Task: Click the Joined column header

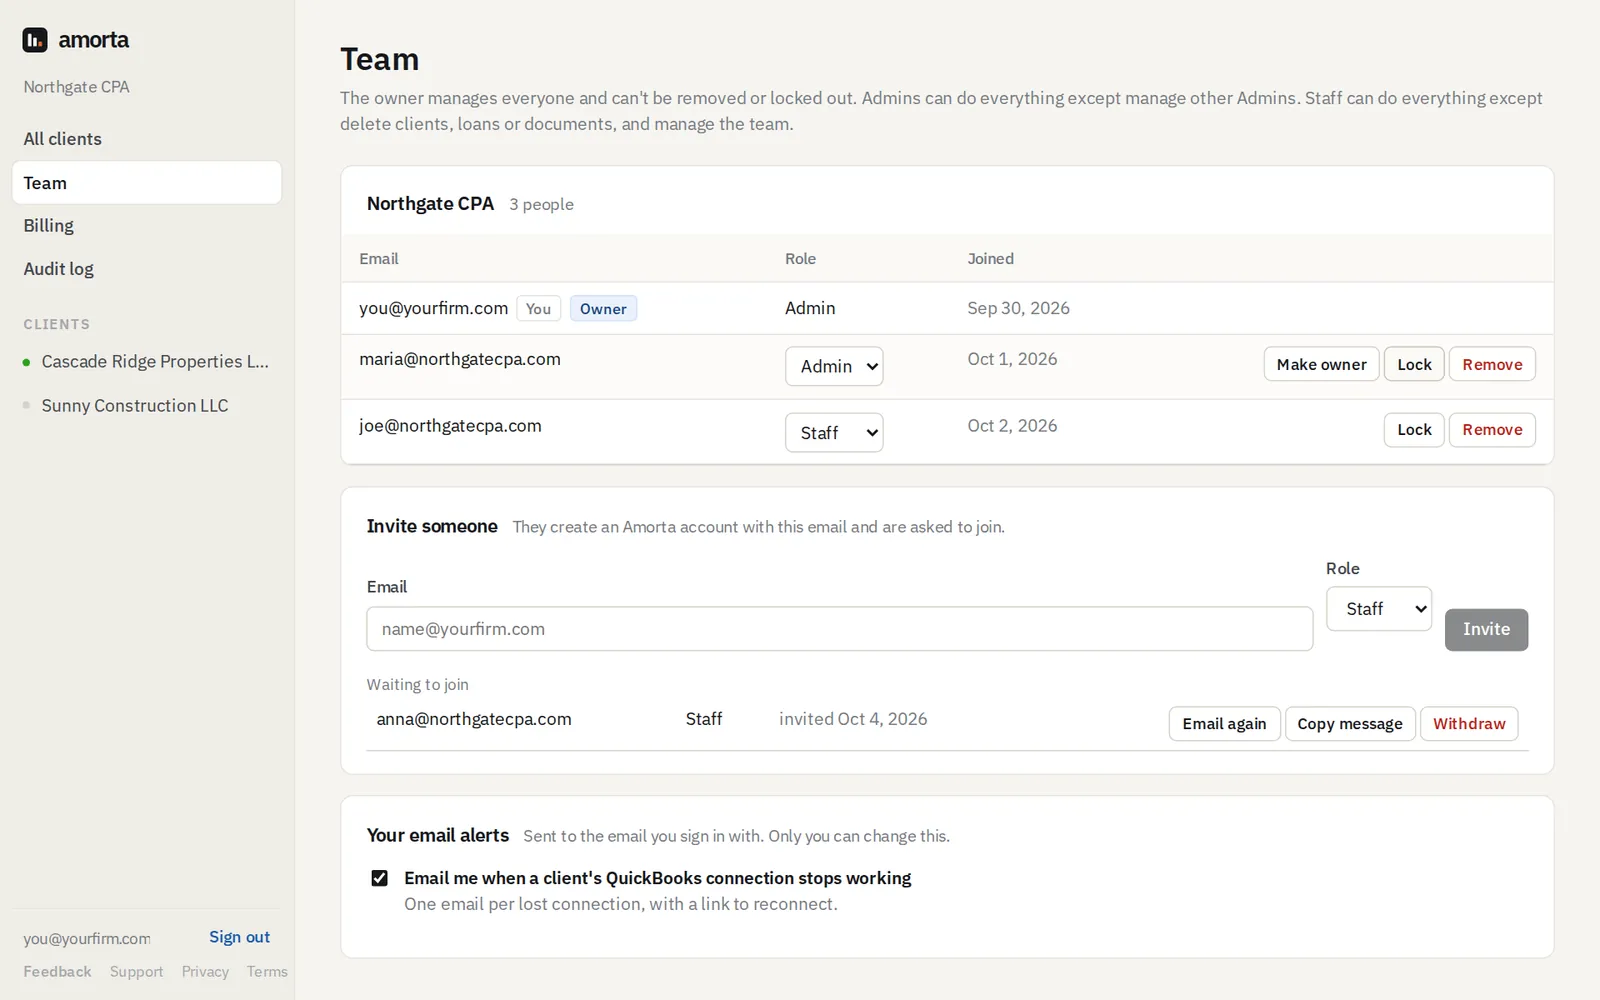Action: tap(990, 259)
